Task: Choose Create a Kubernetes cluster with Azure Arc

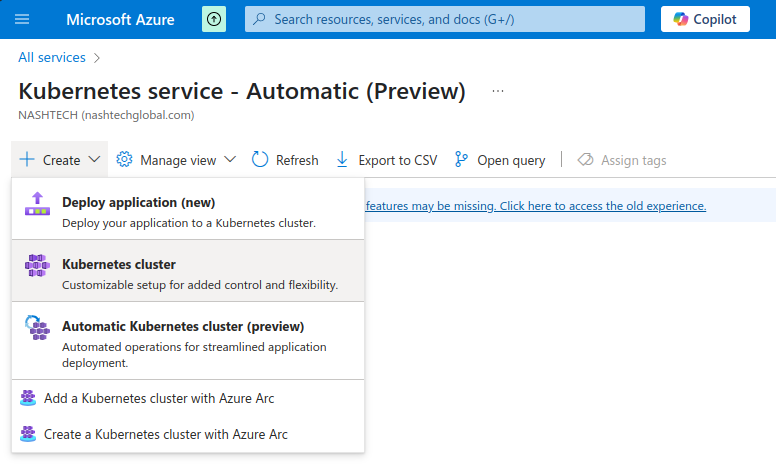Action: [165, 434]
